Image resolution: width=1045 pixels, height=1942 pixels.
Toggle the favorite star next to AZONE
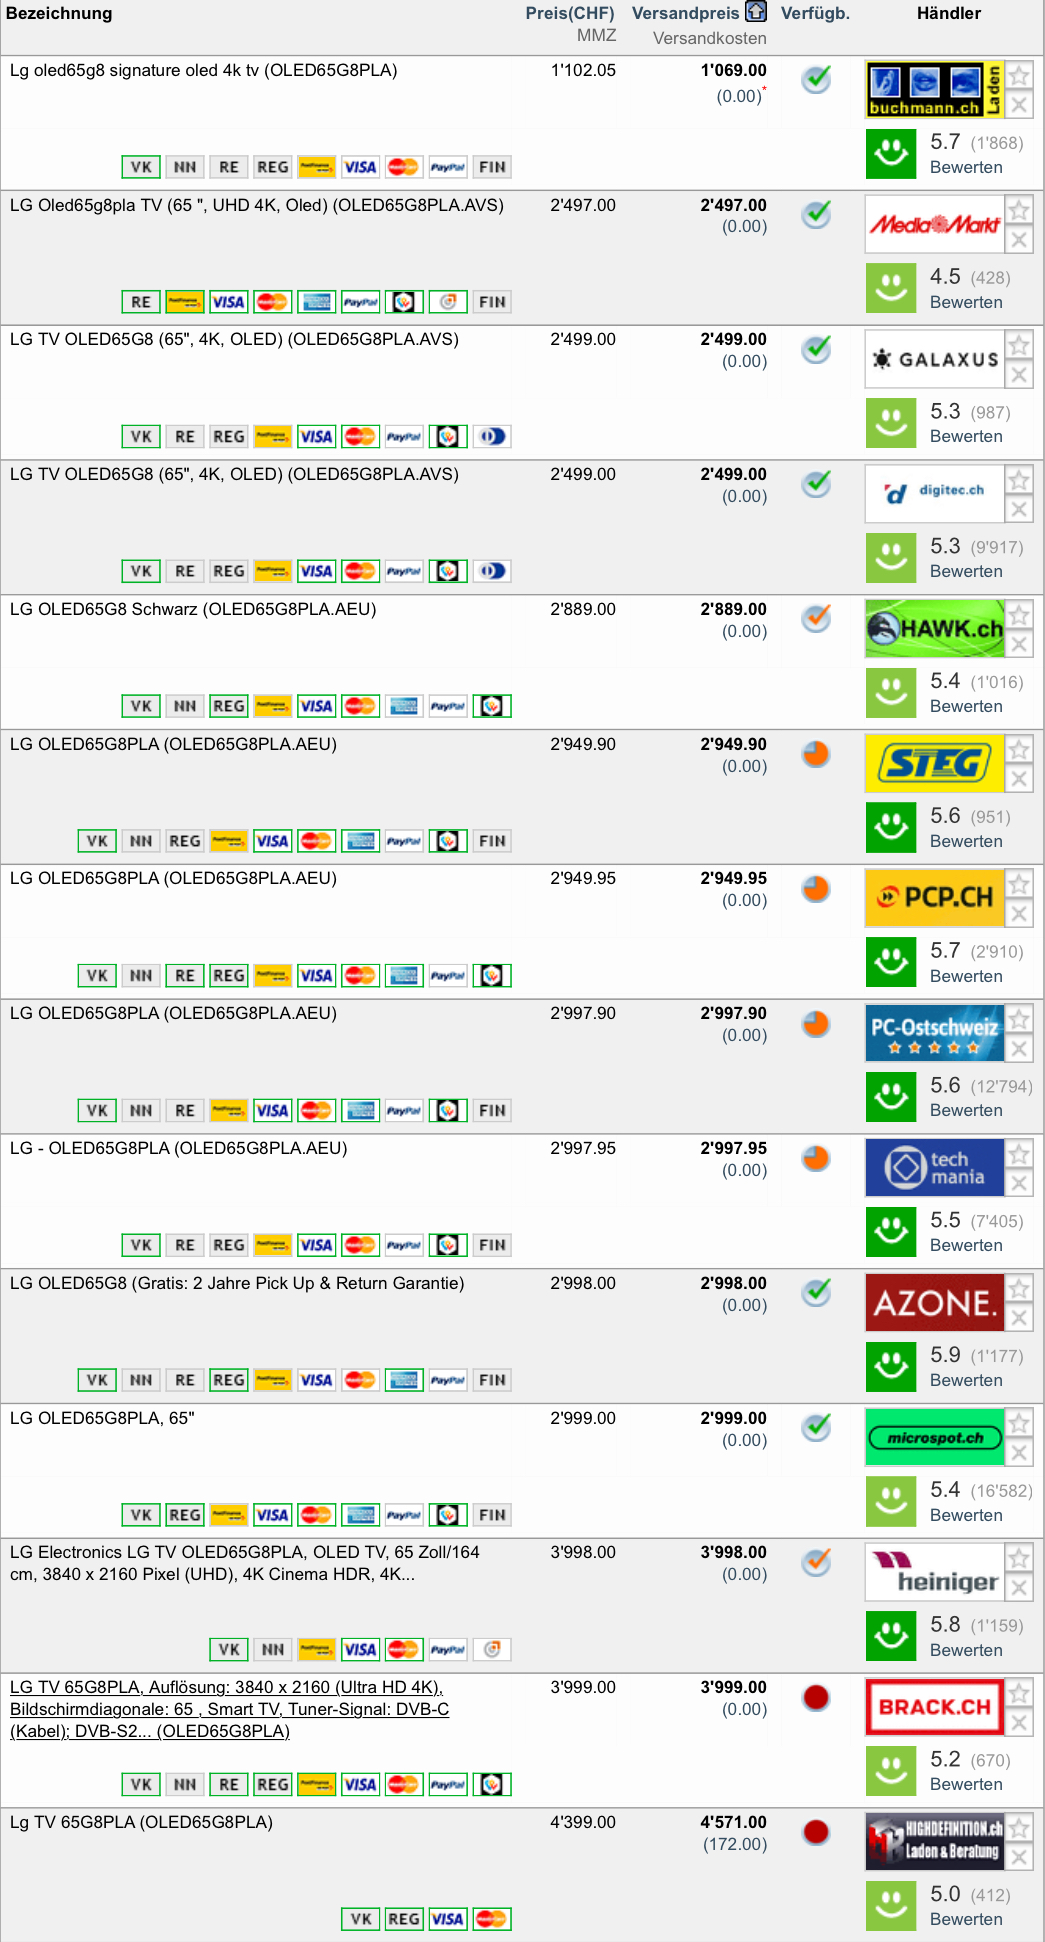pyautogui.click(x=1019, y=1288)
